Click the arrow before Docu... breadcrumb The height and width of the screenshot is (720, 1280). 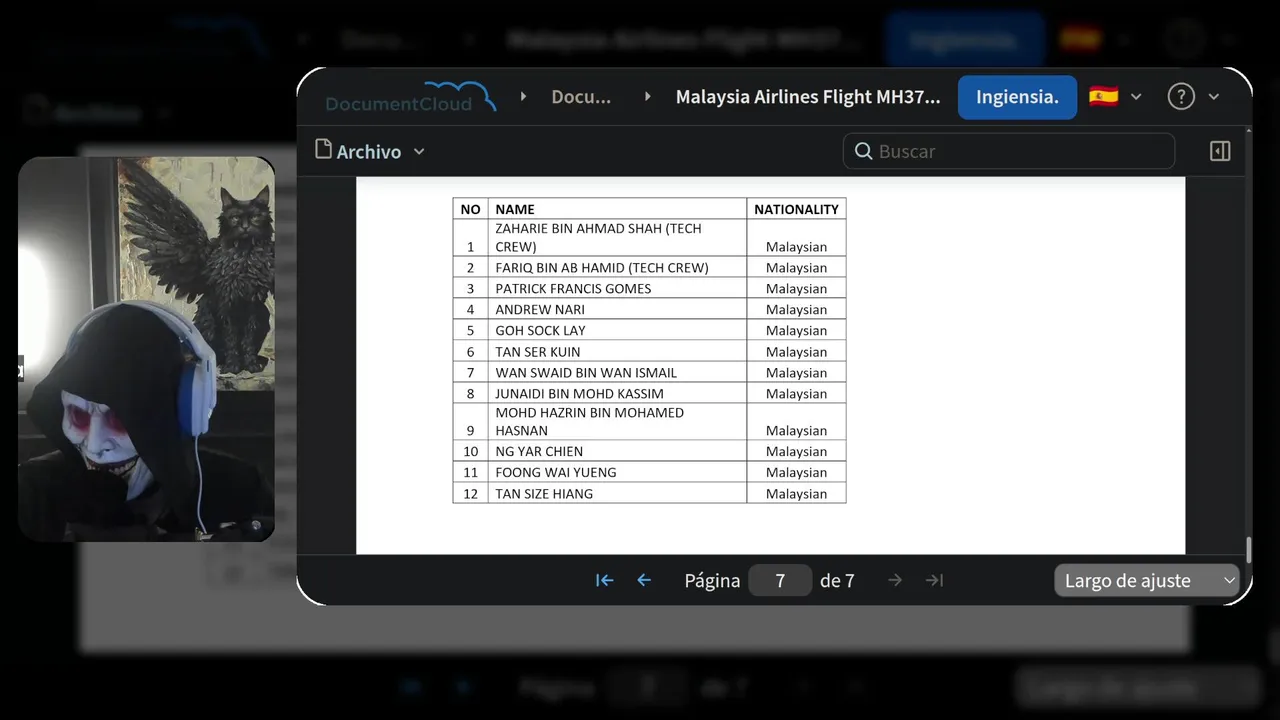coord(524,97)
